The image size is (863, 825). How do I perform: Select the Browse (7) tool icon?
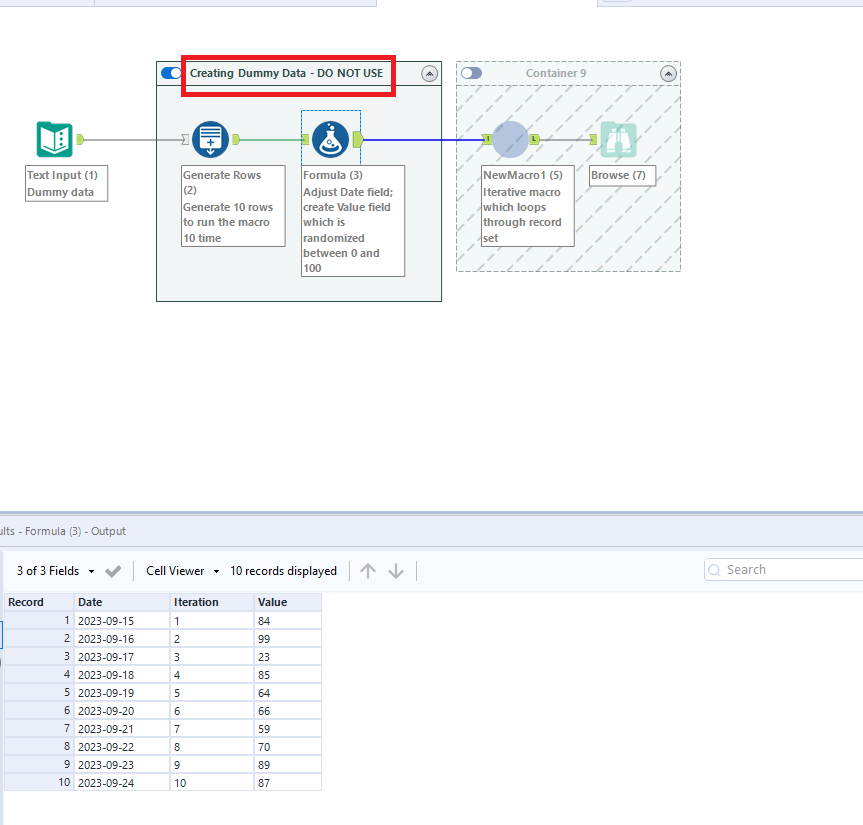618,140
